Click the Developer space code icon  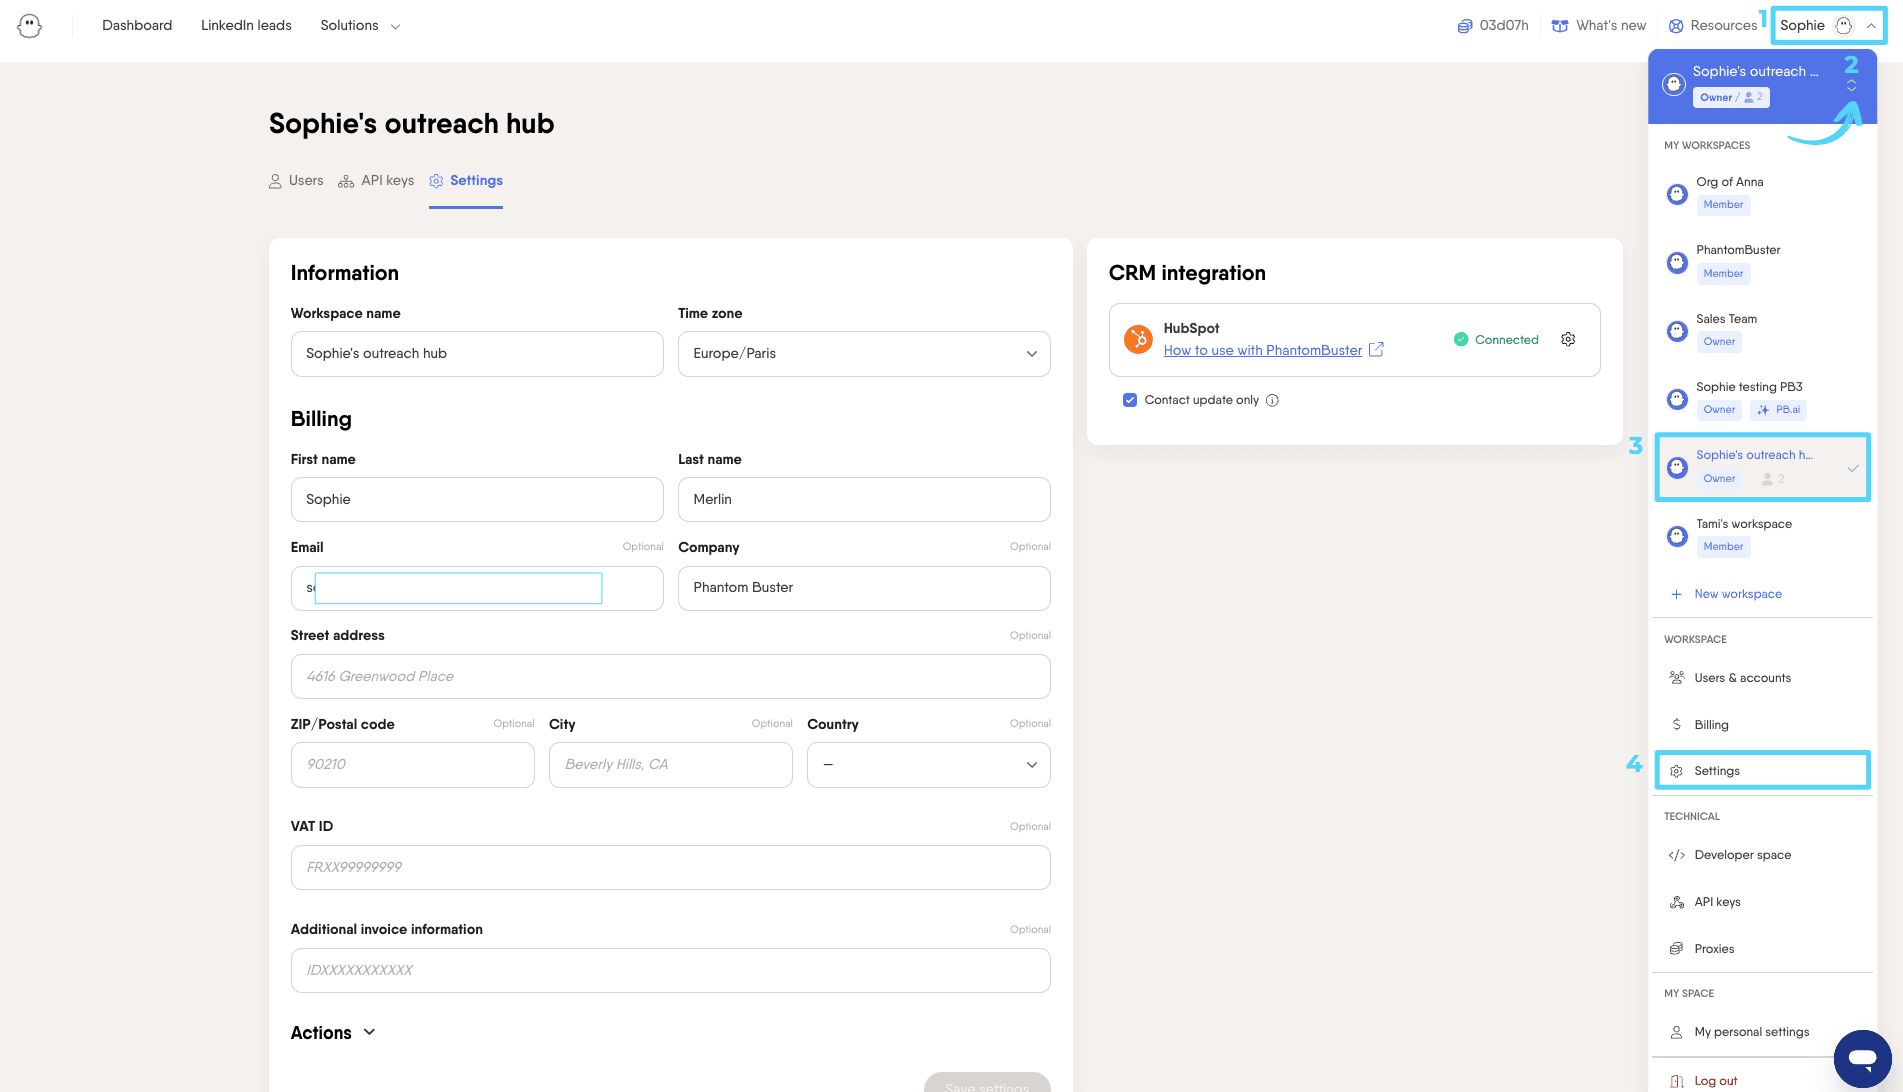click(x=1677, y=855)
